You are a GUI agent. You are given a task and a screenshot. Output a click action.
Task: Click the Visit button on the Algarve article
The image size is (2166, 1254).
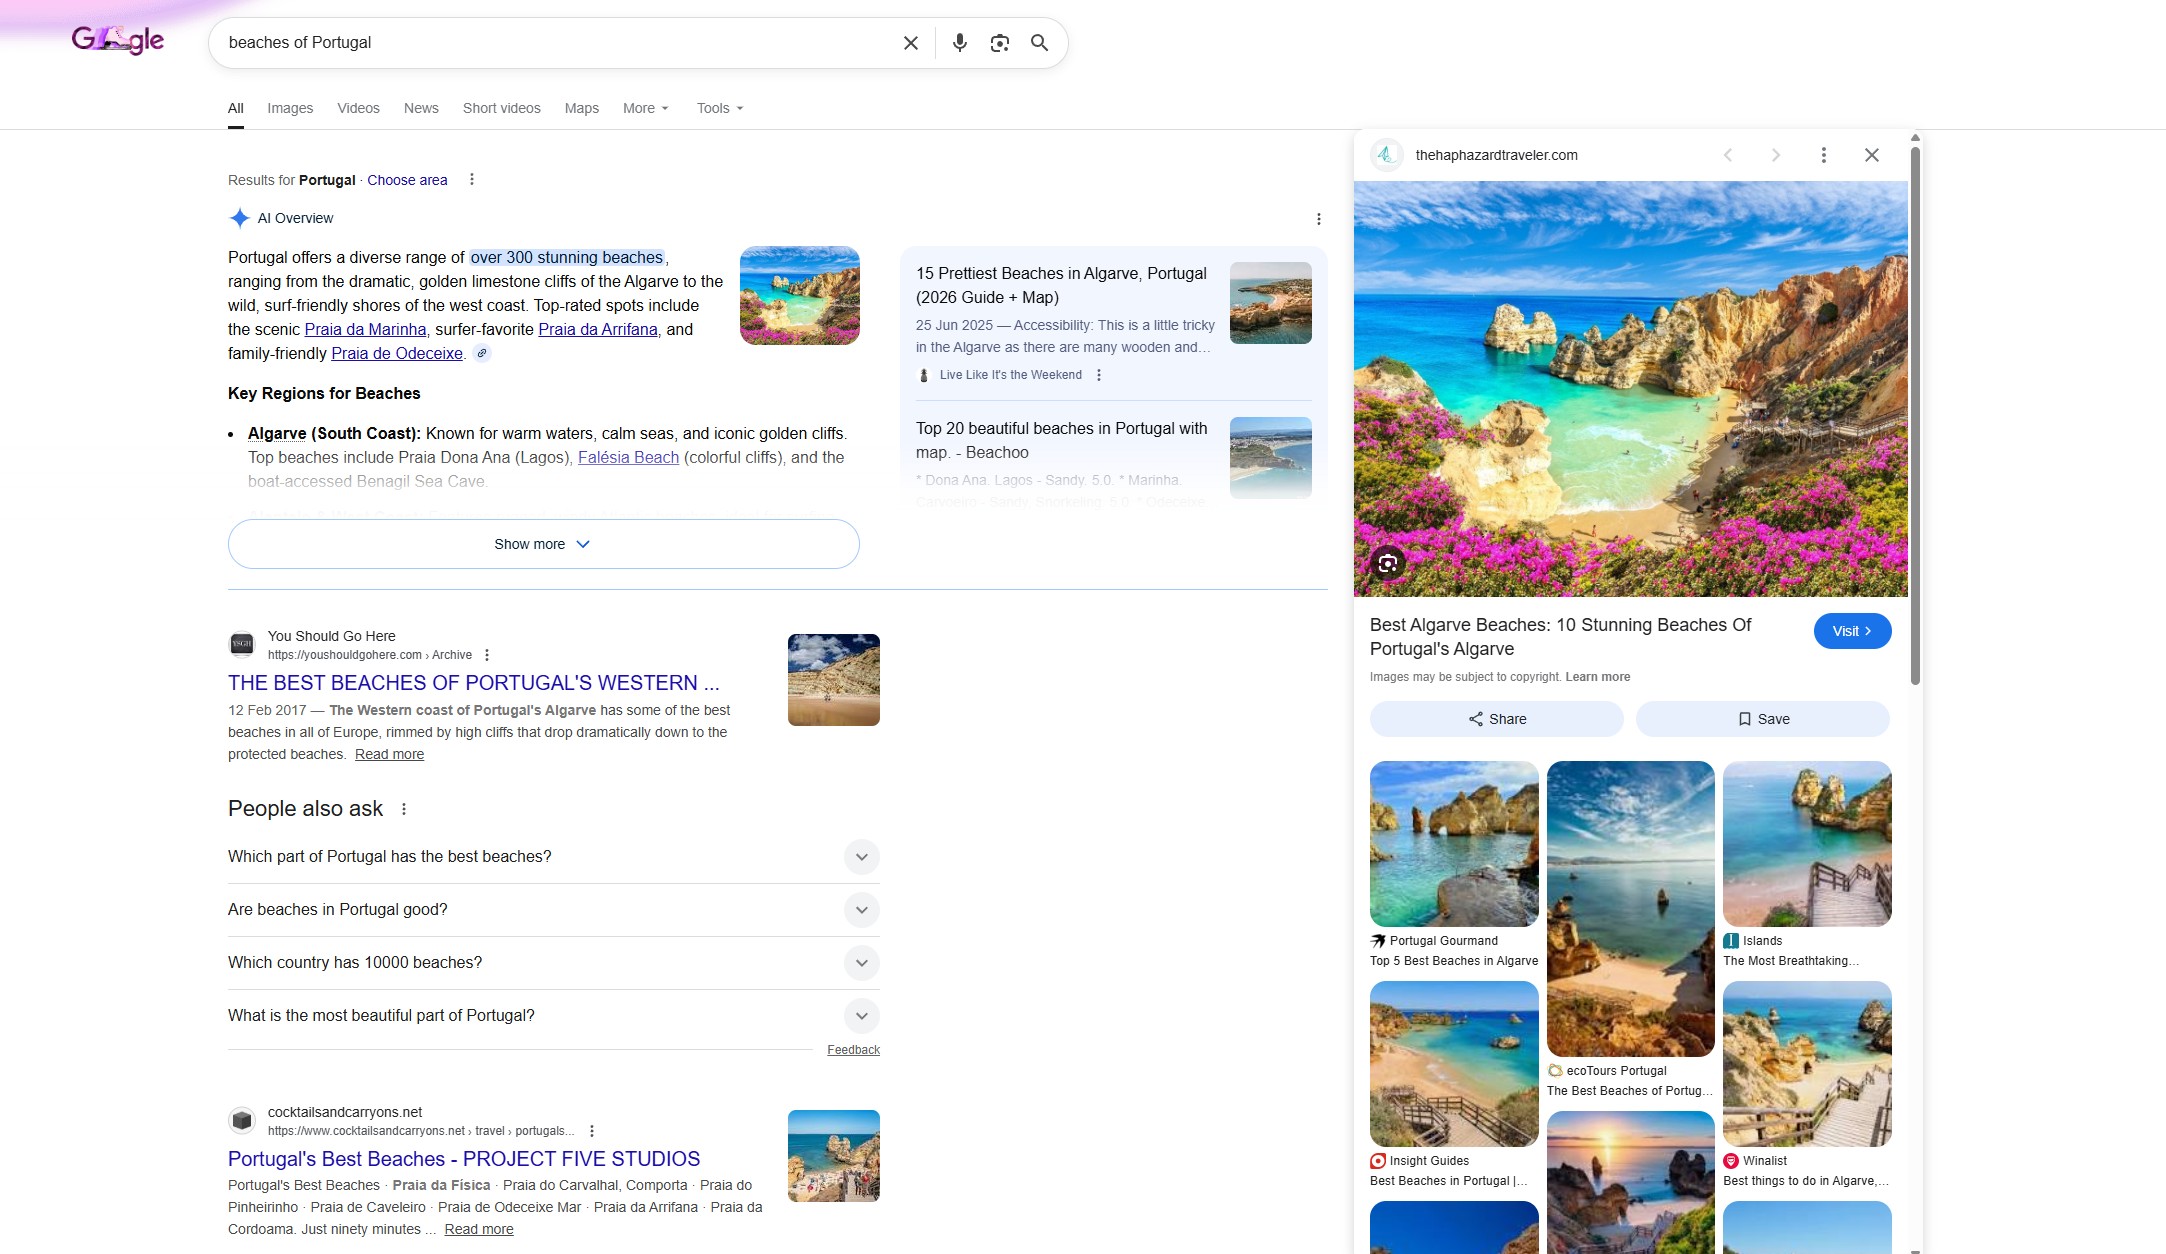[x=1851, y=631]
